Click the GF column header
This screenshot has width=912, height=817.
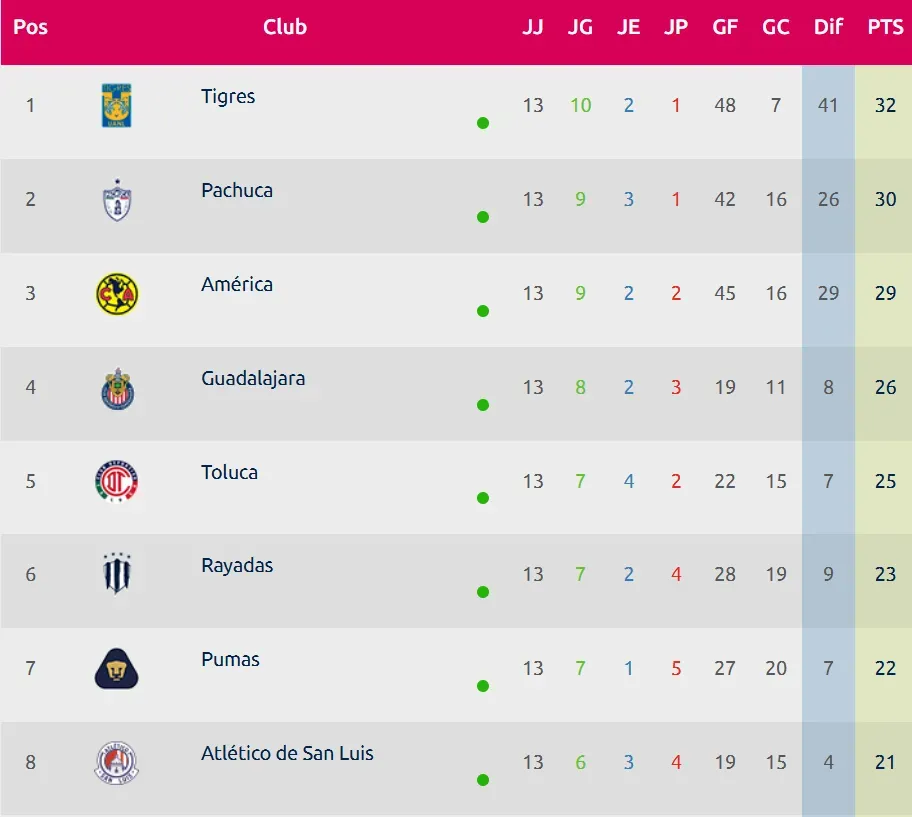725,27
